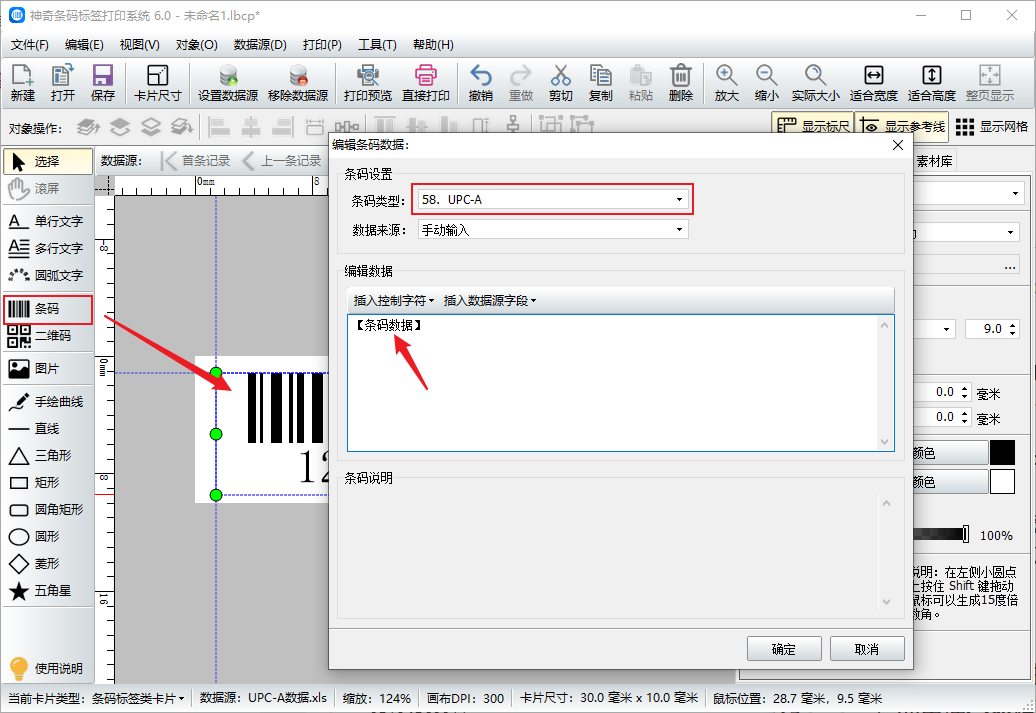
Task: Click the black color swatch
Action: (x=1002, y=453)
